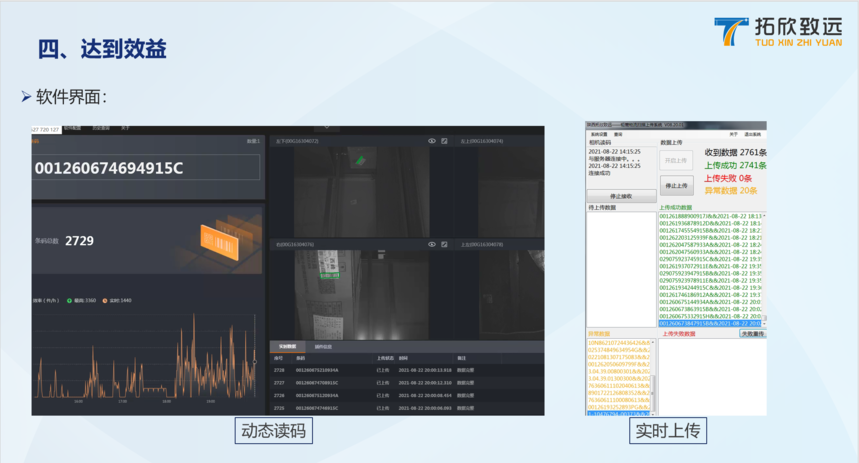The width and height of the screenshot is (859, 463).
Task: Click the 待上传数据 empty list box
Action: (x=621, y=270)
